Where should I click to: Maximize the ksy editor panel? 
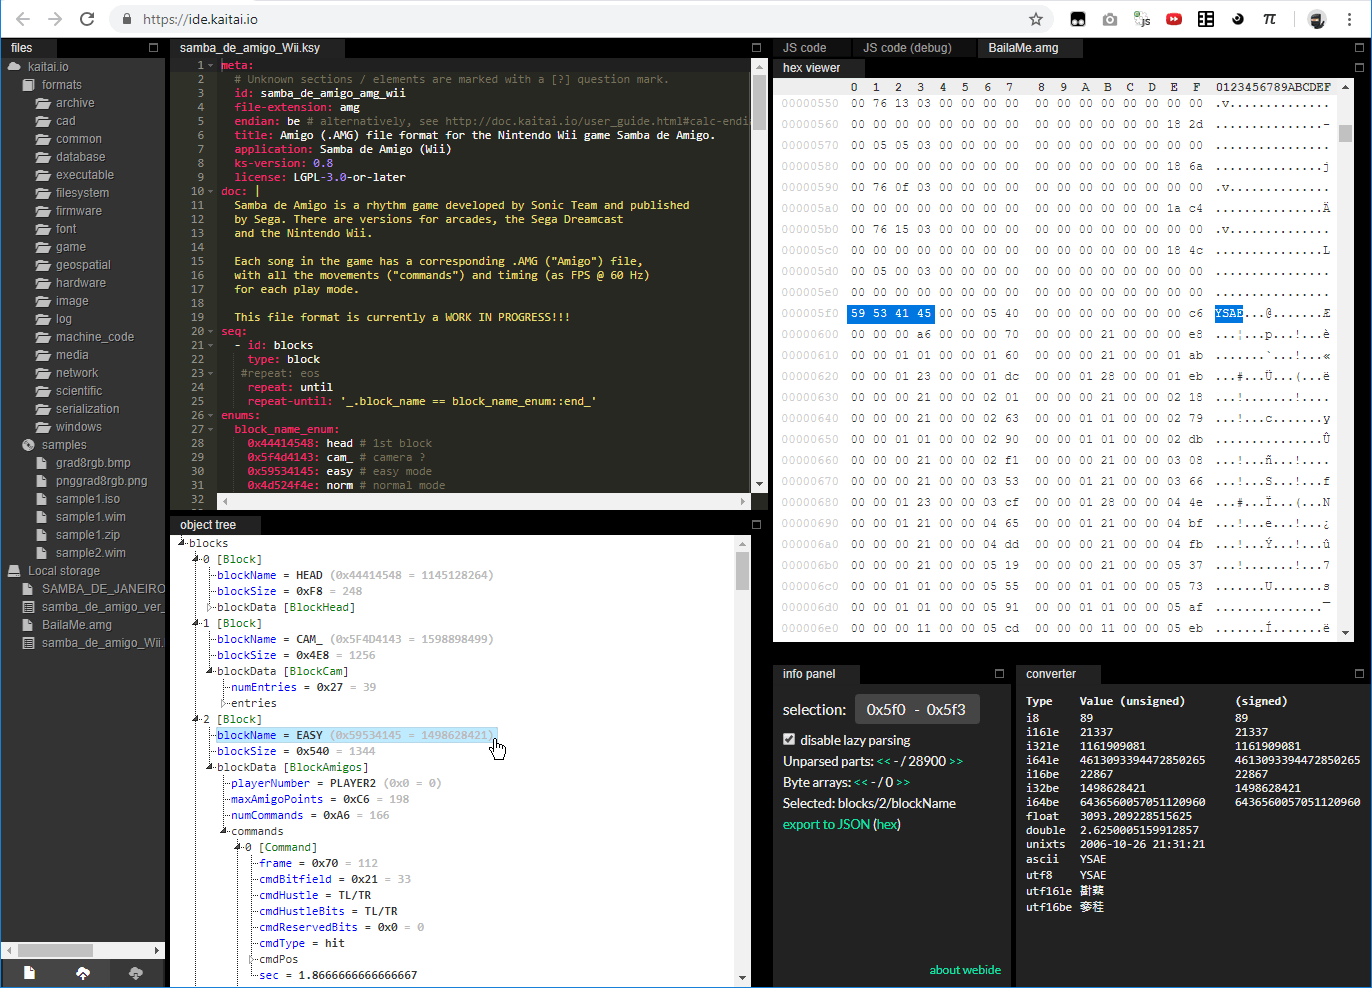click(756, 47)
